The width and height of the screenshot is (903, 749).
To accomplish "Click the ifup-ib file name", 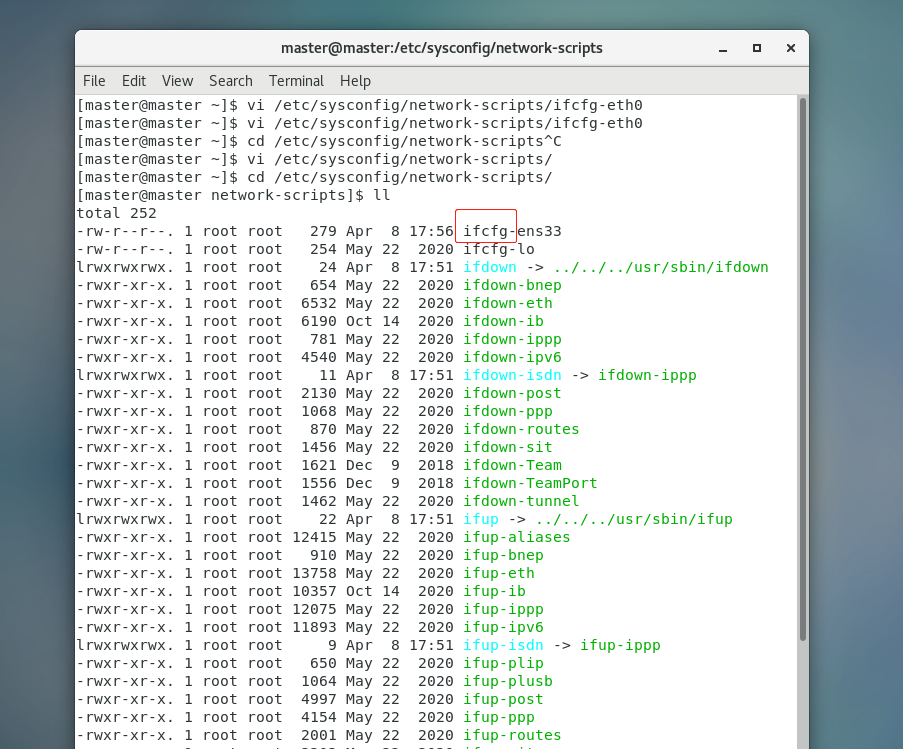I will (494, 591).
